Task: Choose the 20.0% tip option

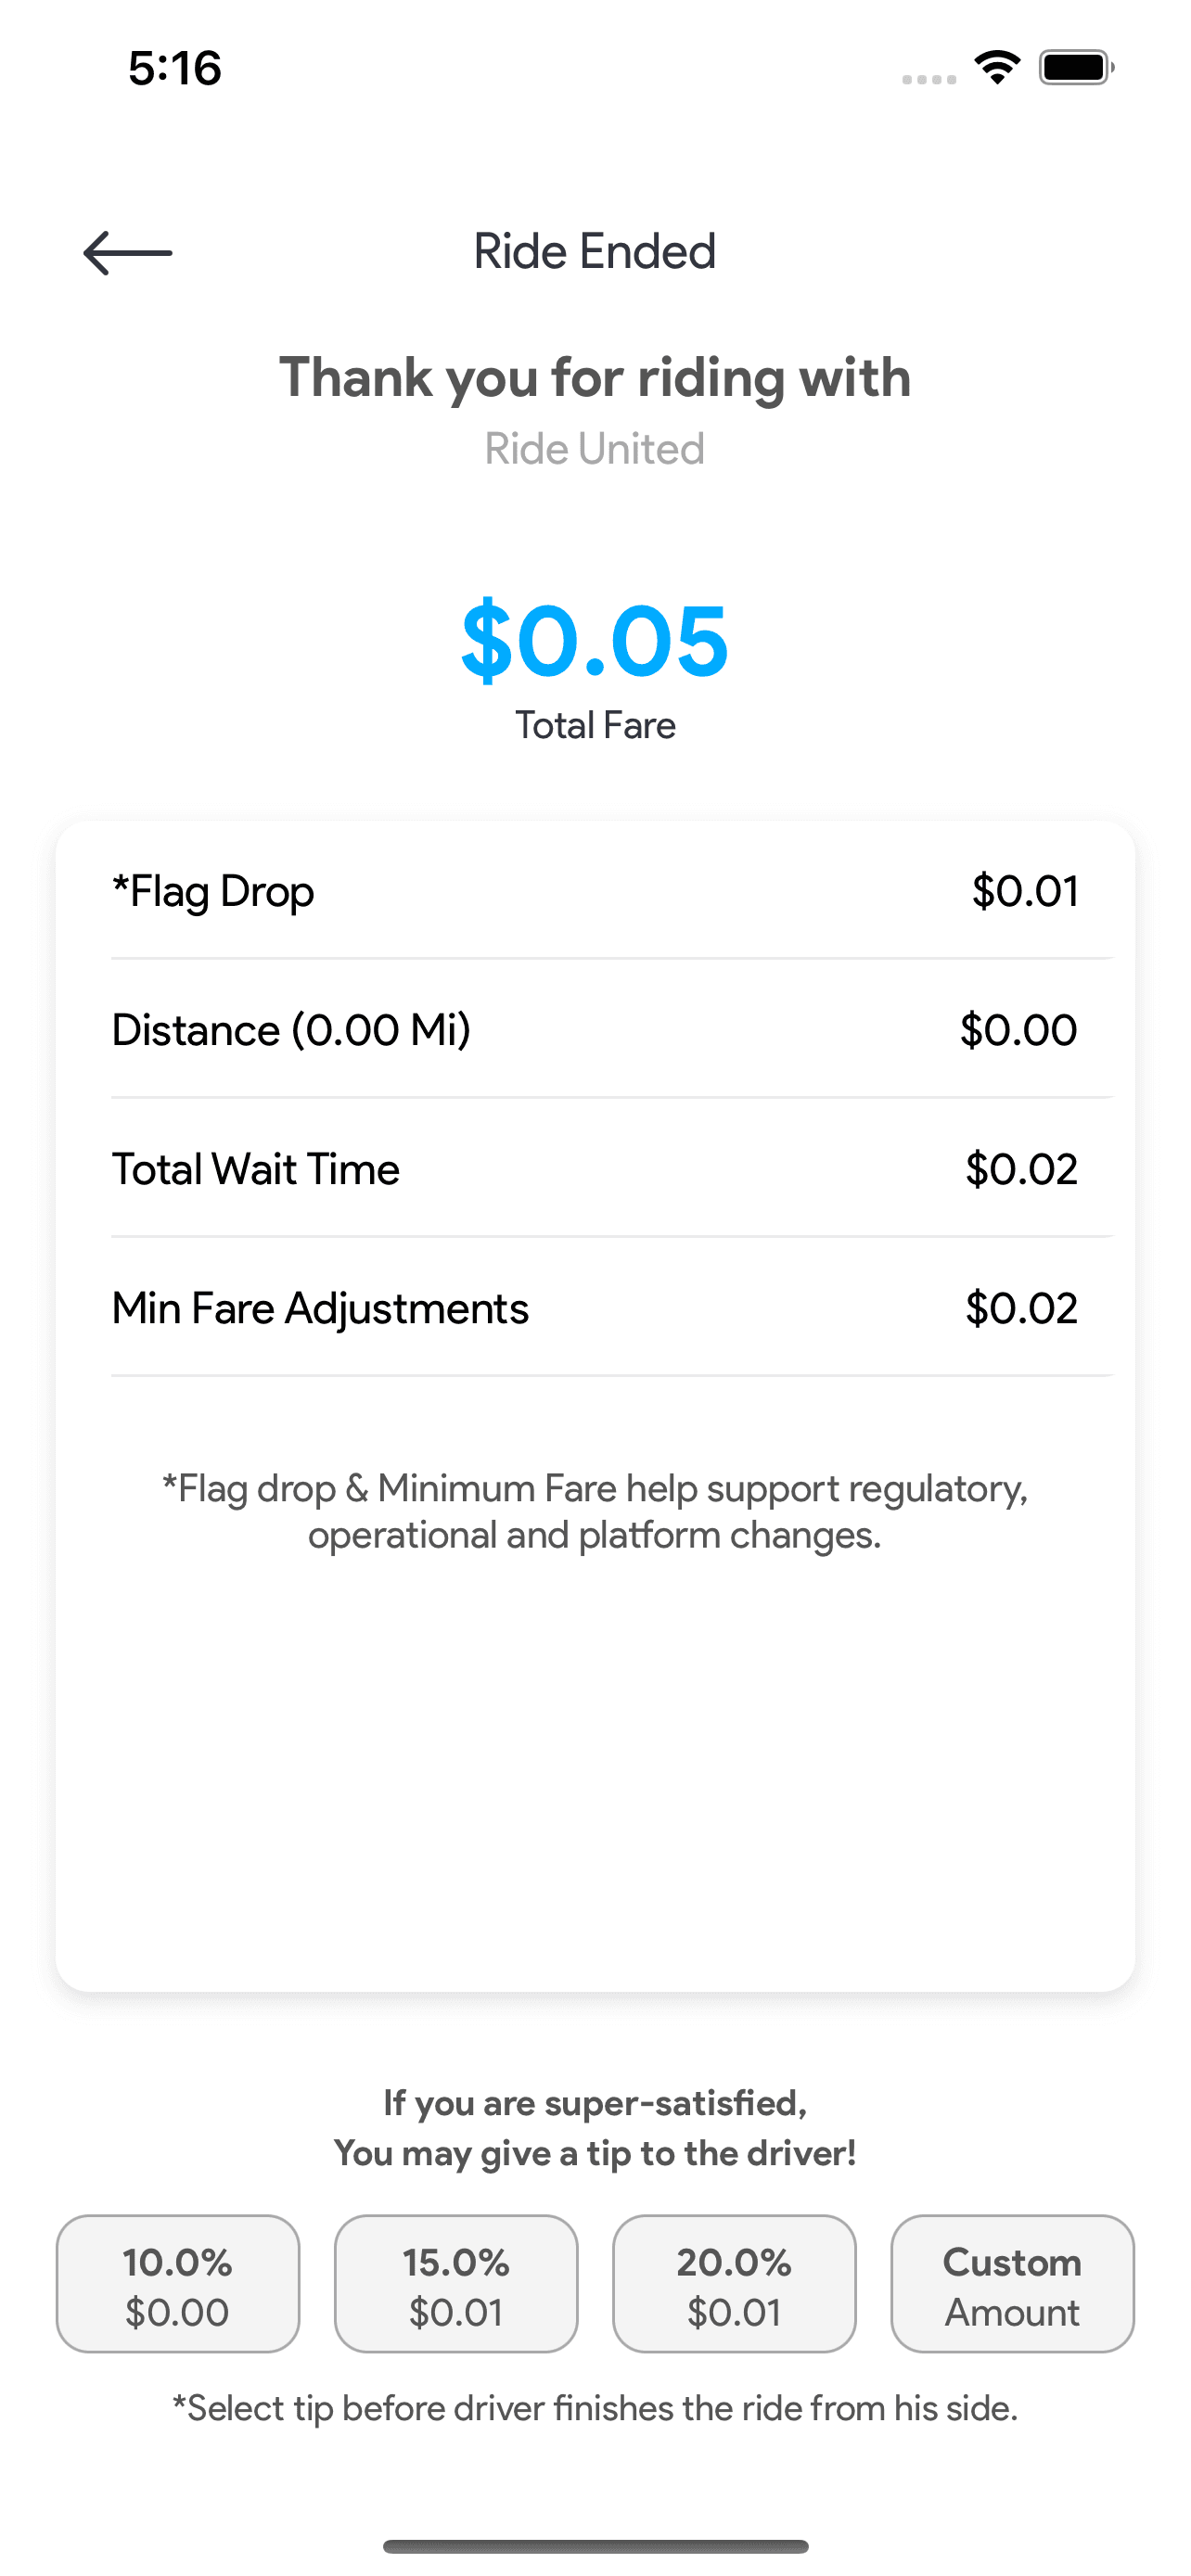Action: 734,2284
